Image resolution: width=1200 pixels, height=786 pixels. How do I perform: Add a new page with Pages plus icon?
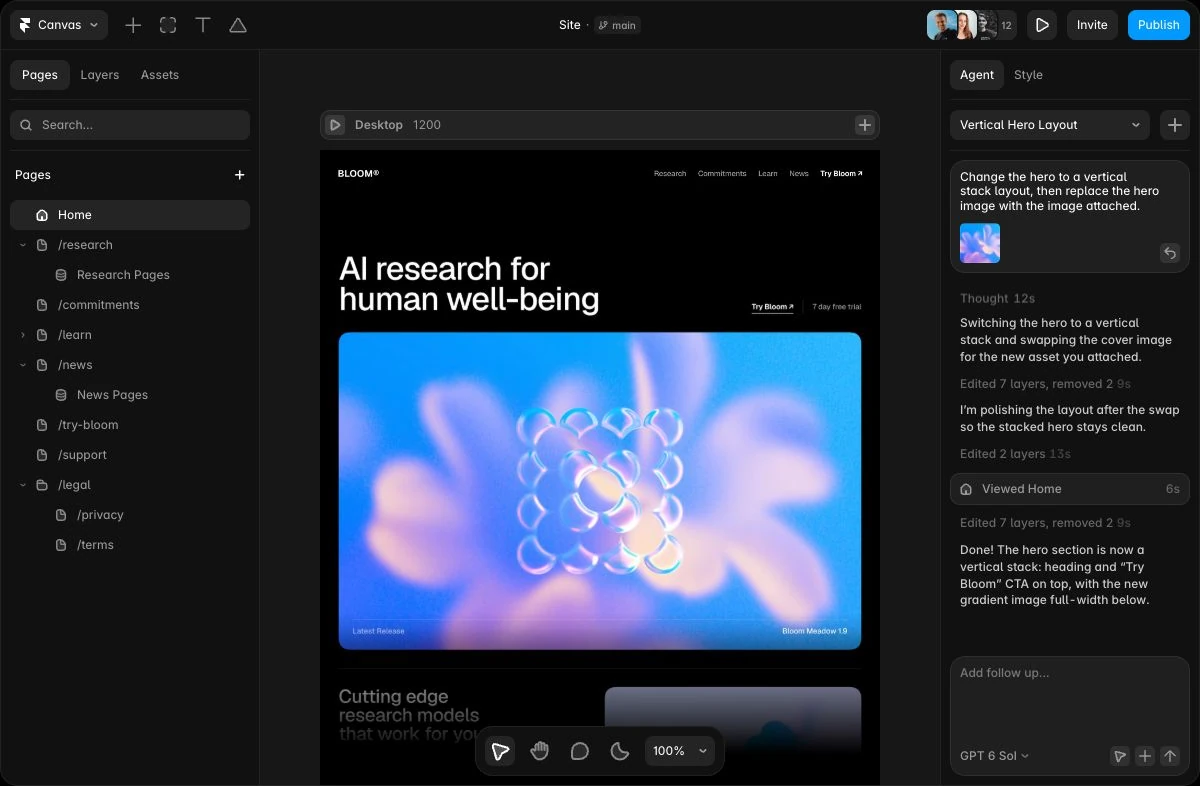[240, 175]
